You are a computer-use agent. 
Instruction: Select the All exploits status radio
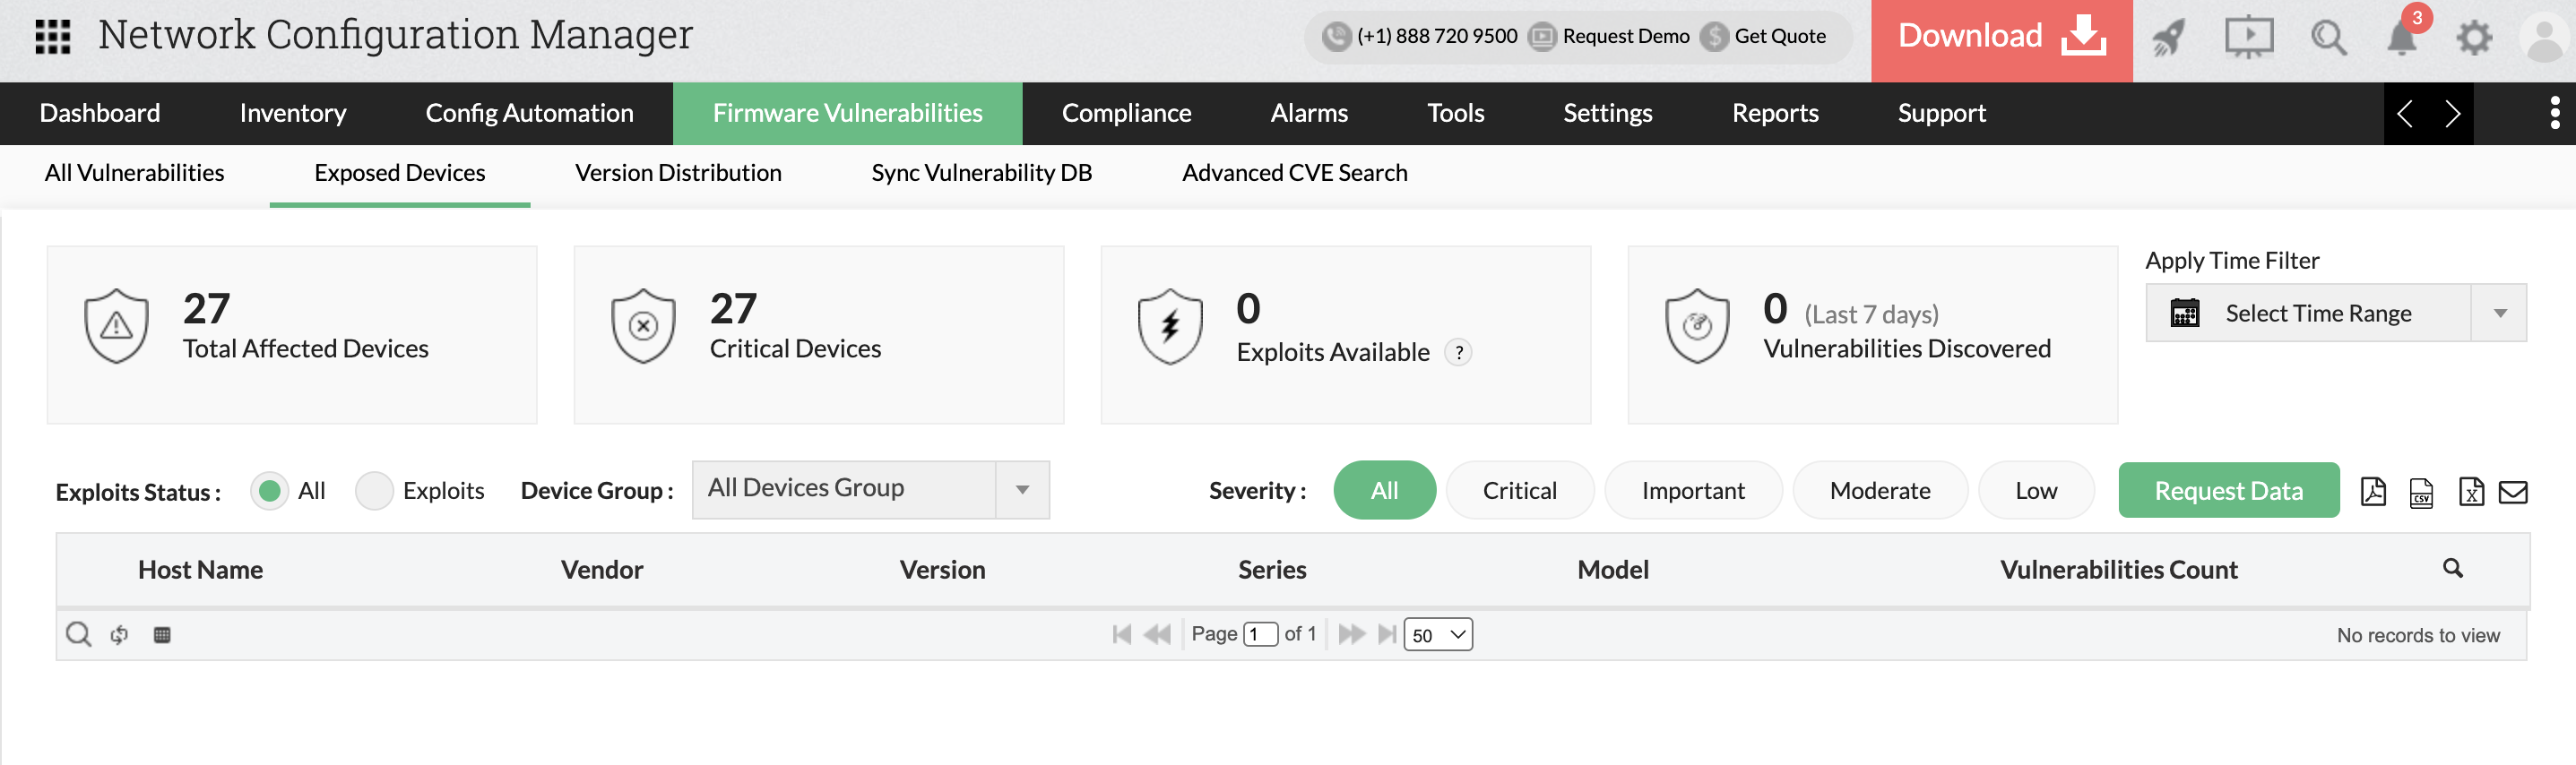click(269, 491)
